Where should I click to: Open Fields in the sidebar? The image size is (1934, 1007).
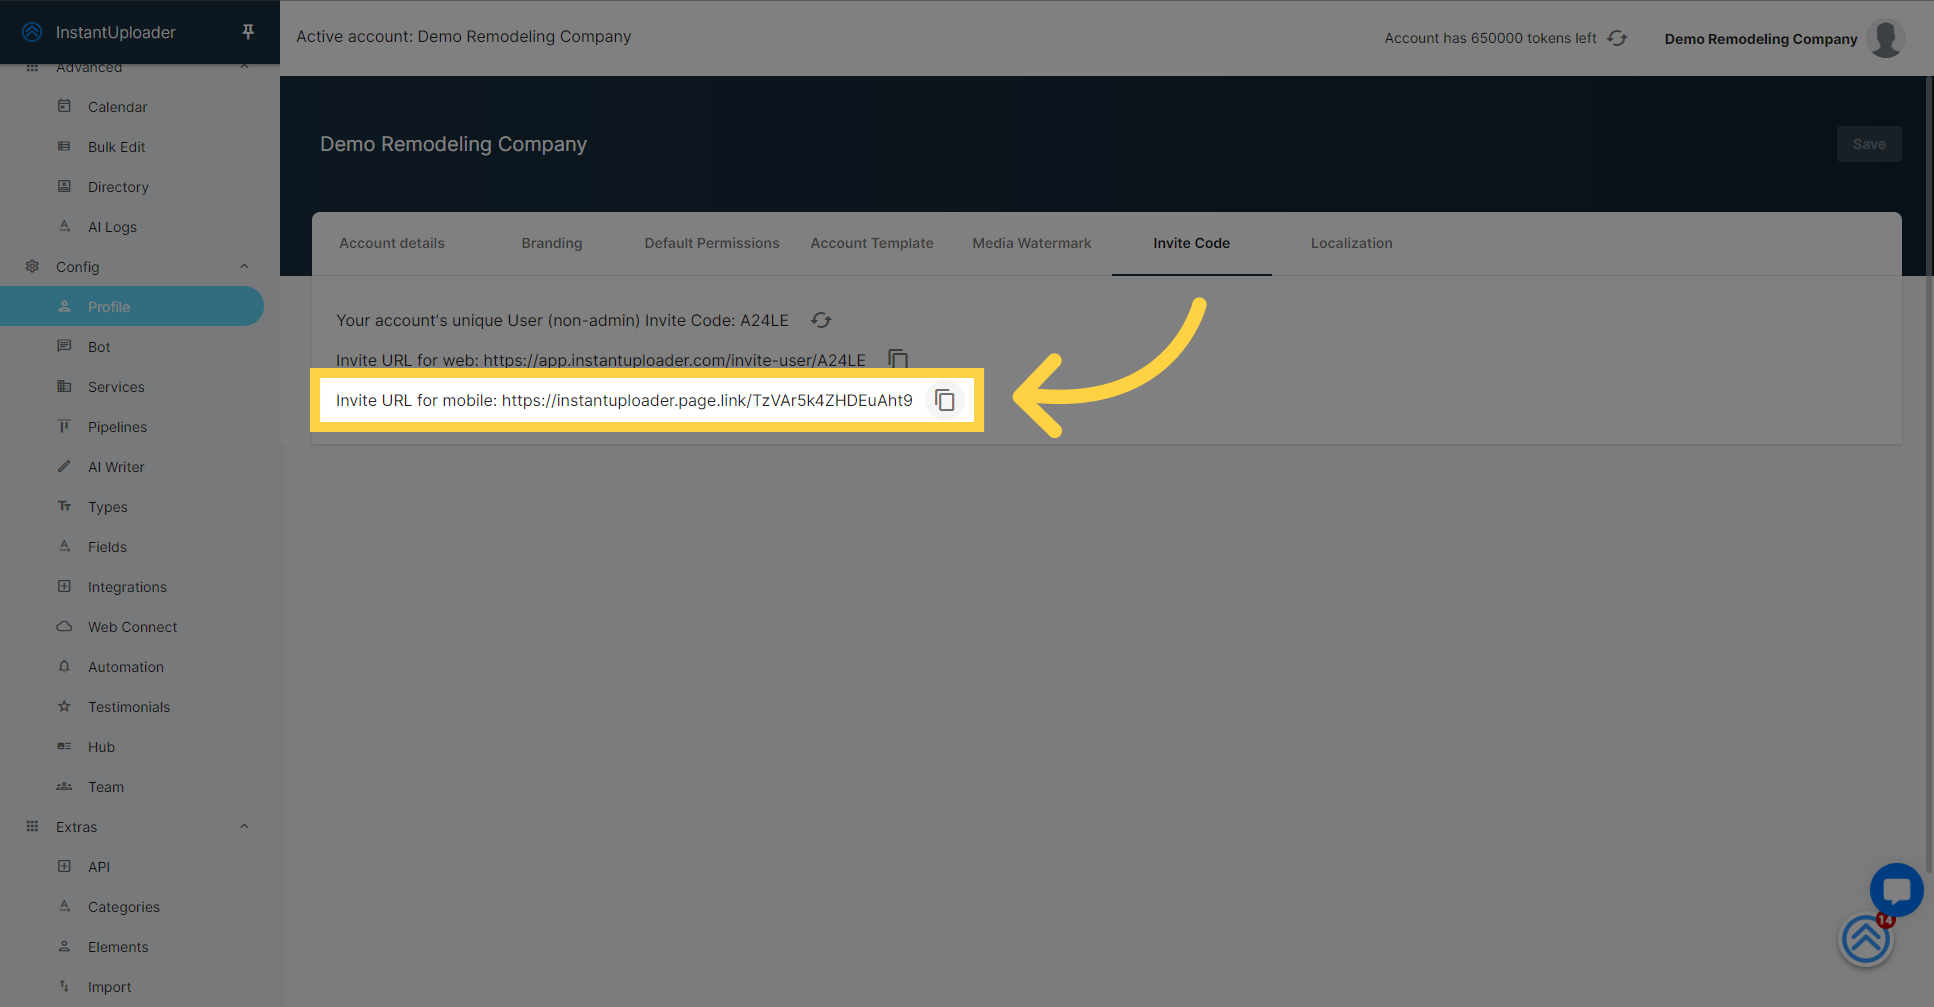pyautogui.click(x=132, y=547)
